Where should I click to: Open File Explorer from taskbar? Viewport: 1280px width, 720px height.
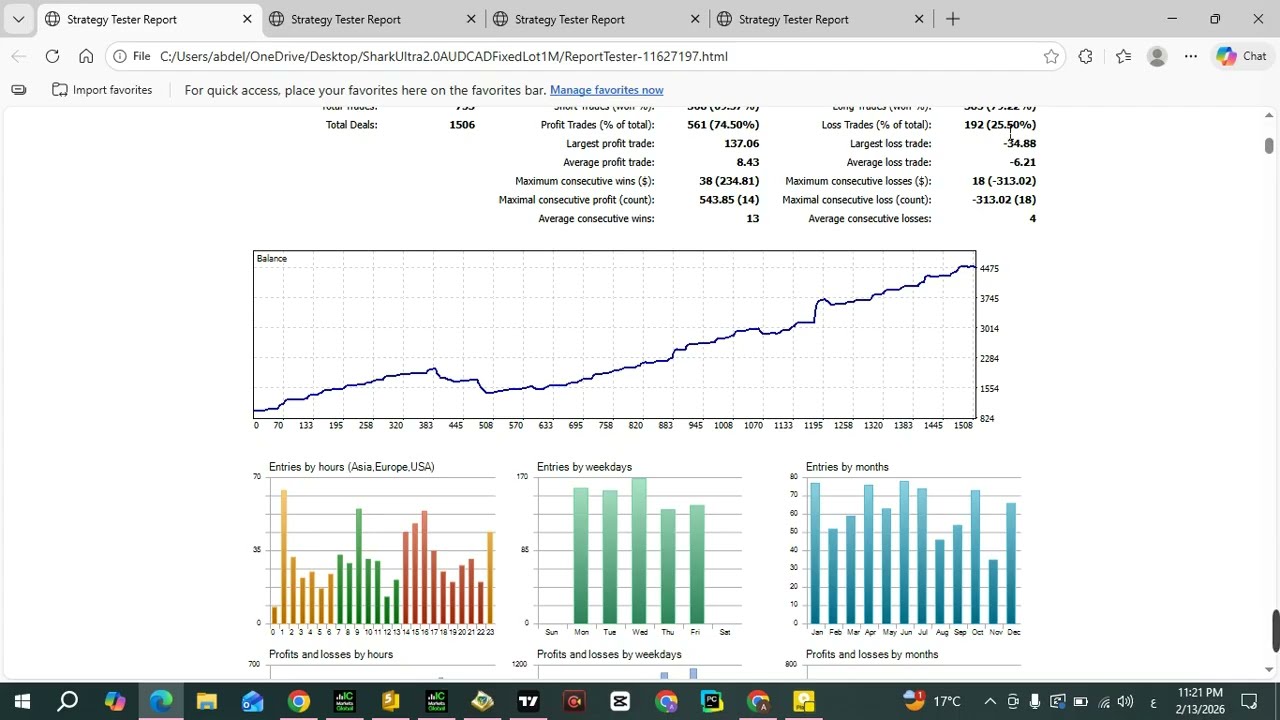tap(206, 701)
